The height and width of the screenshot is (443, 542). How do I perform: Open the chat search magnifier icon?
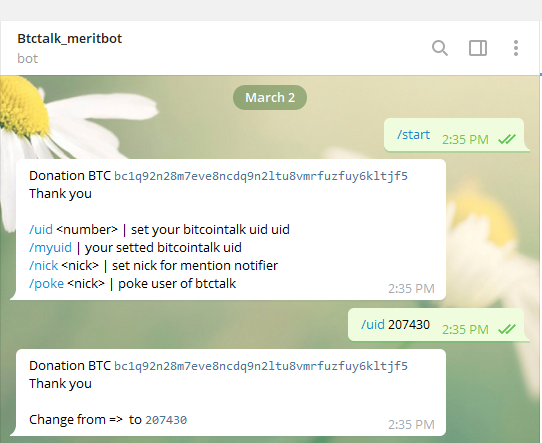click(x=440, y=48)
